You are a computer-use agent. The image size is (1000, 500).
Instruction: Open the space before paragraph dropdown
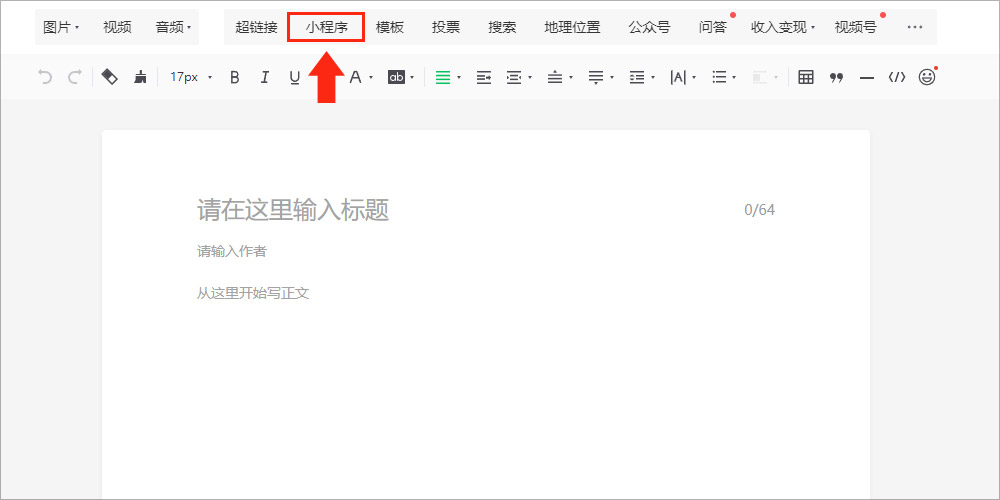pos(560,77)
